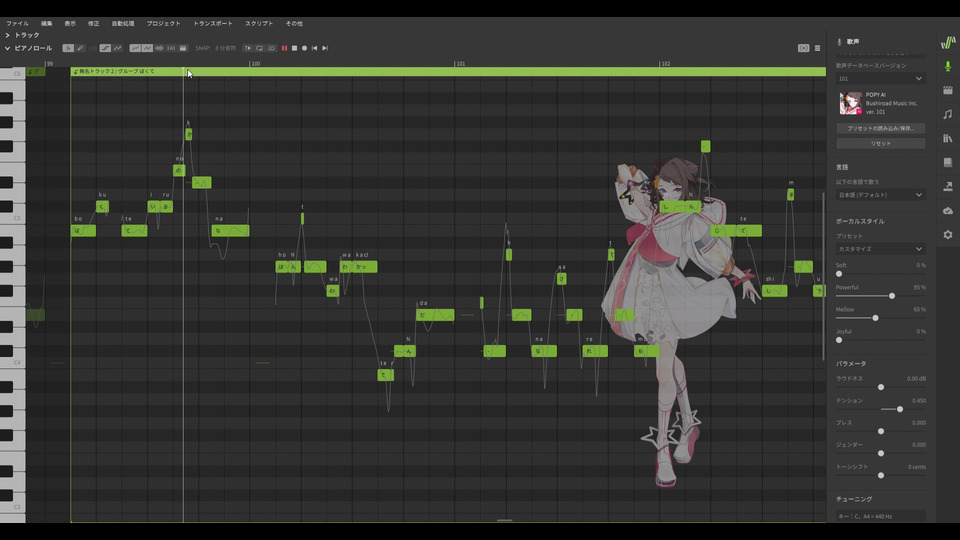Open the note properties music icon
960x540 pixels.
pyautogui.click(x=948, y=114)
